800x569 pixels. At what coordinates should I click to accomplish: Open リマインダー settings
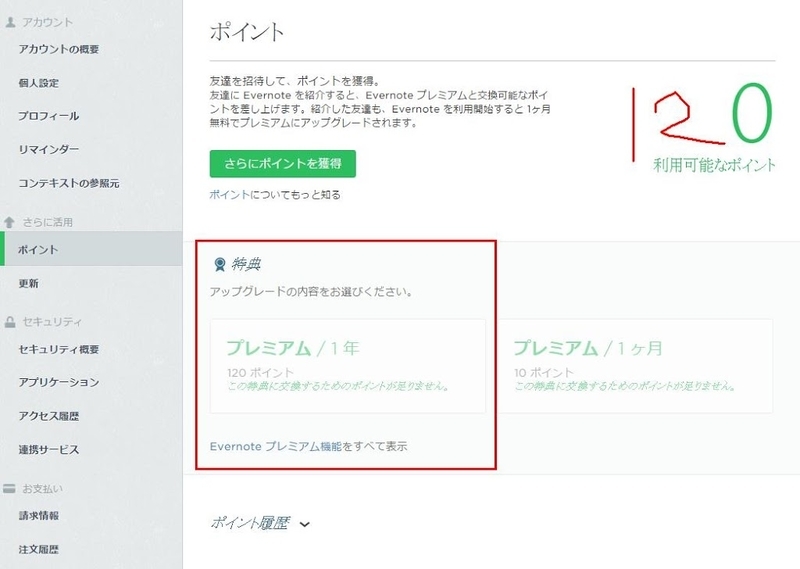pos(48,150)
